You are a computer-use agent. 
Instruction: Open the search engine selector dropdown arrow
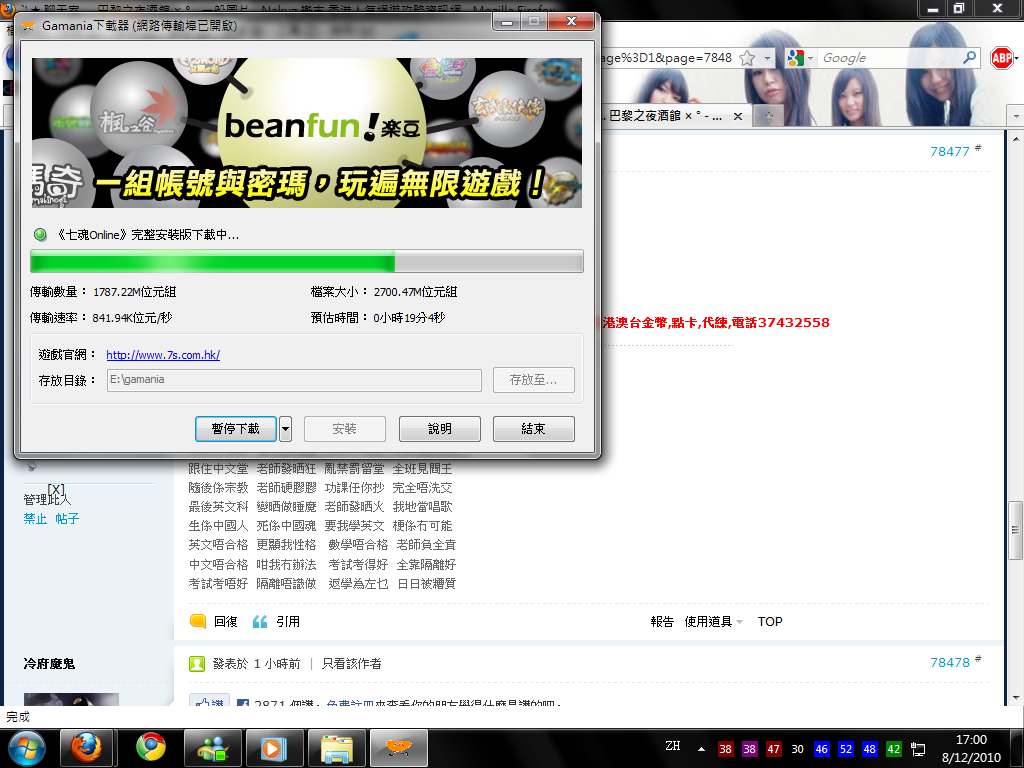[x=810, y=58]
